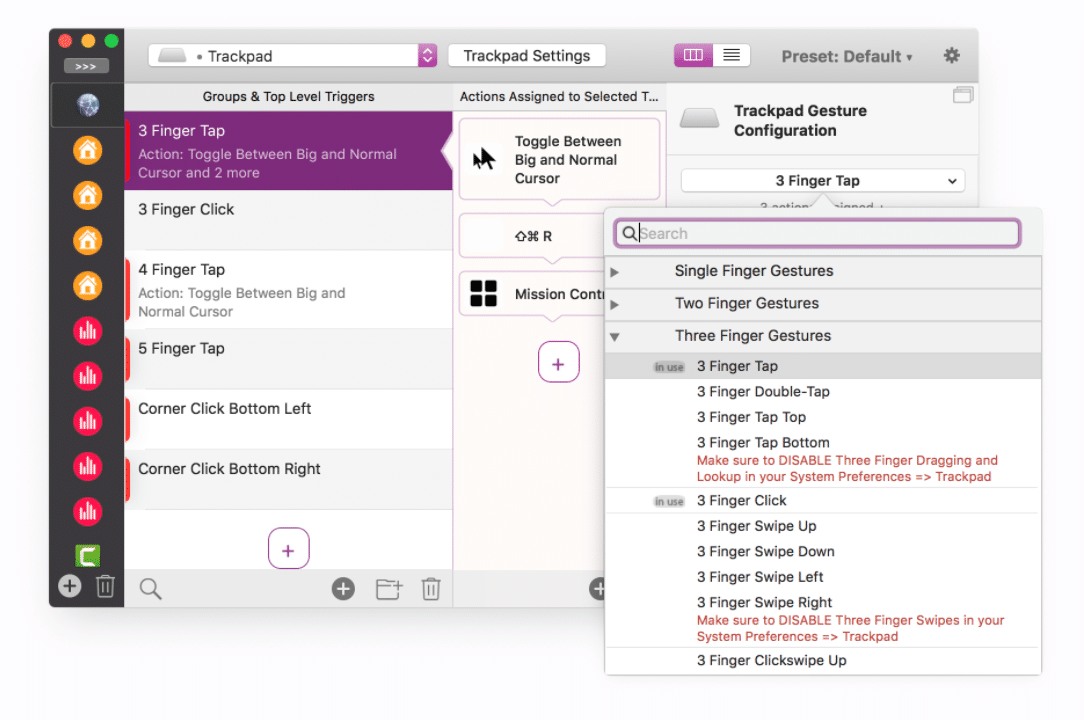
Task: Click the new folder icon under triggers list
Action: [x=388, y=589]
